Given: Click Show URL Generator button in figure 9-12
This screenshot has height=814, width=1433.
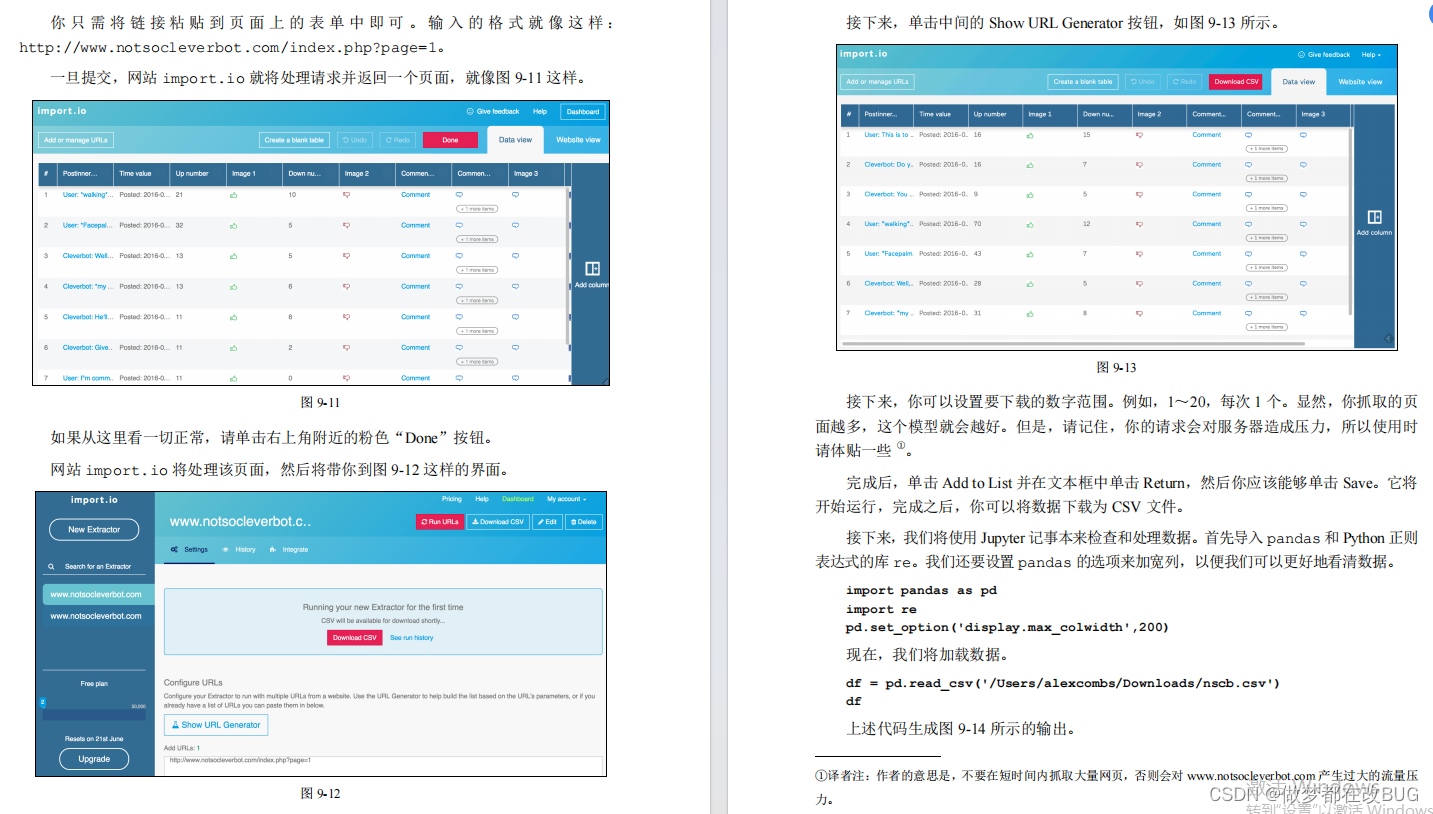Looking at the screenshot, I should 216,725.
